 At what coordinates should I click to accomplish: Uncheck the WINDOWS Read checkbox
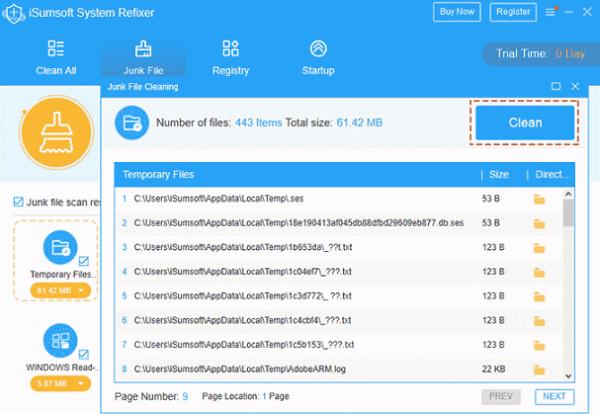(x=83, y=352)
